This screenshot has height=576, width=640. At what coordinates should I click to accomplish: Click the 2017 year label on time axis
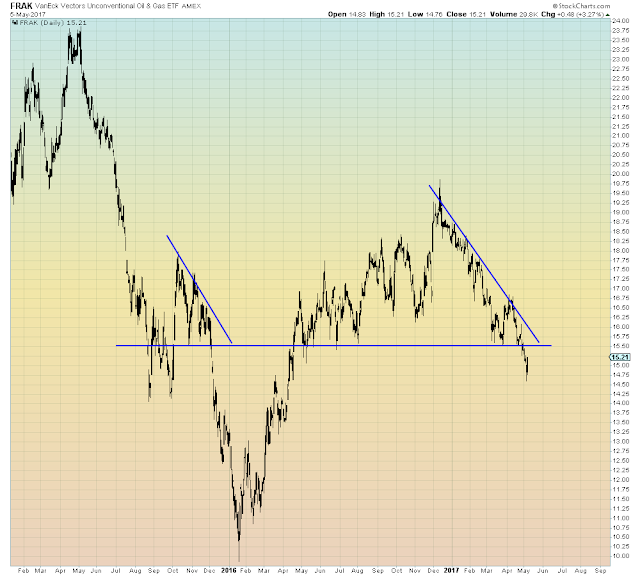pyautogui.click(x=451, y=571)
